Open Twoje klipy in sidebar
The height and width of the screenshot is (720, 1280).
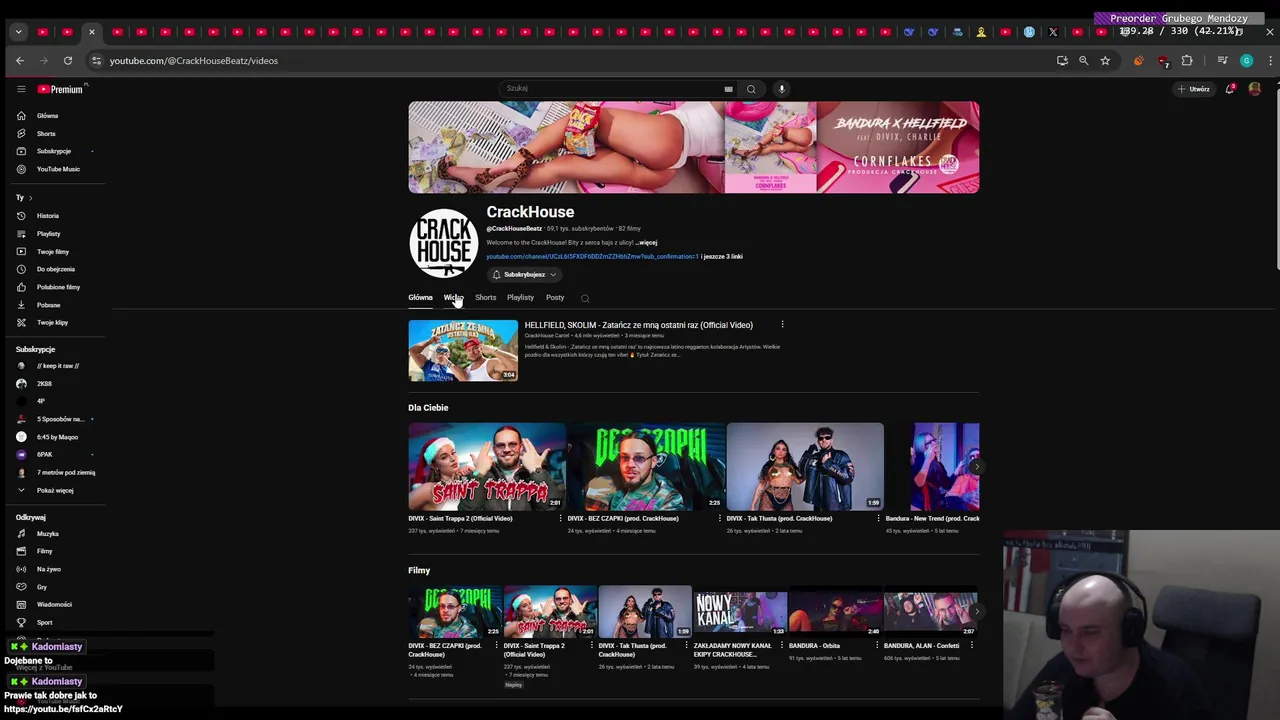[x=52, y=323]
